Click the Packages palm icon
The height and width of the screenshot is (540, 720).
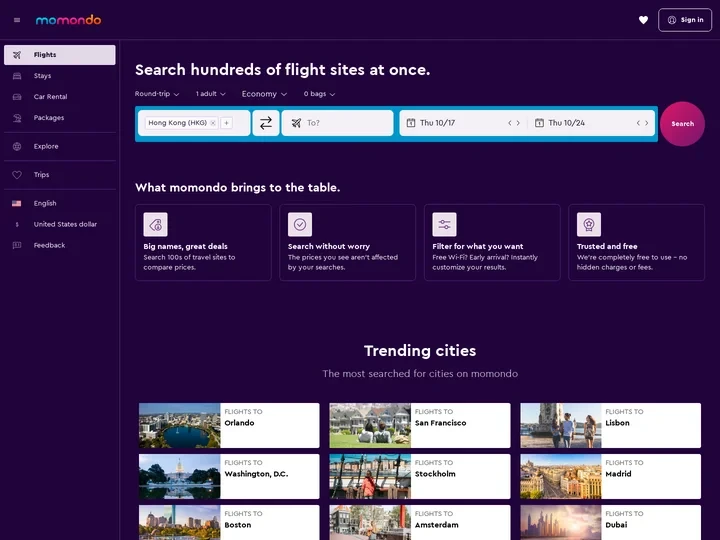coord(17,118)
